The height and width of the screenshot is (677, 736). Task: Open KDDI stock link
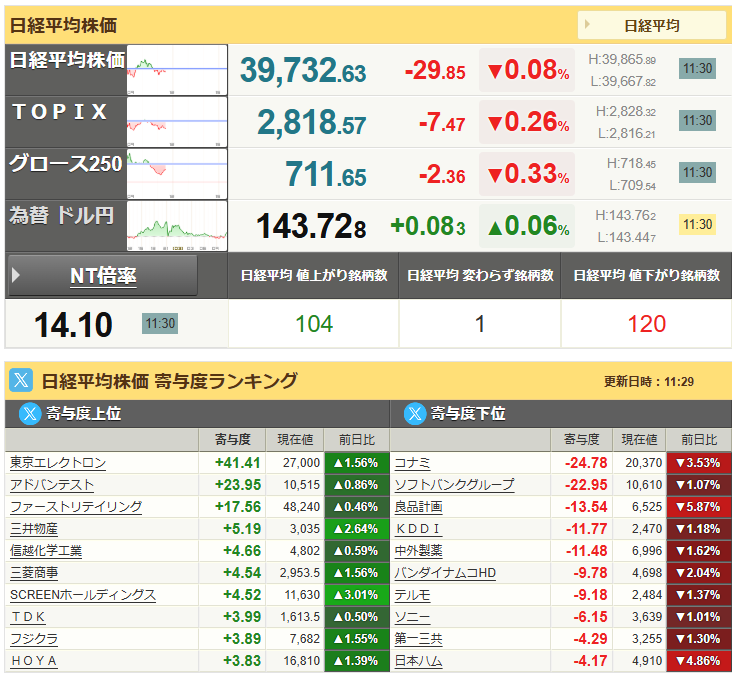[418, 529]
